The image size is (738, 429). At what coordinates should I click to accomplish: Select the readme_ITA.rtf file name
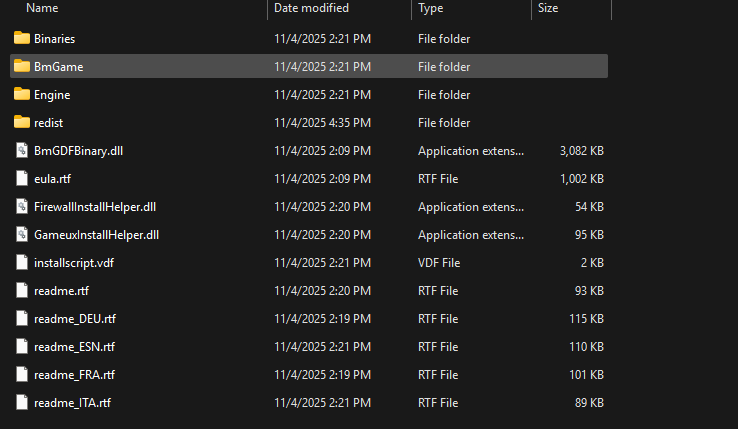click(x=72, y=402)
